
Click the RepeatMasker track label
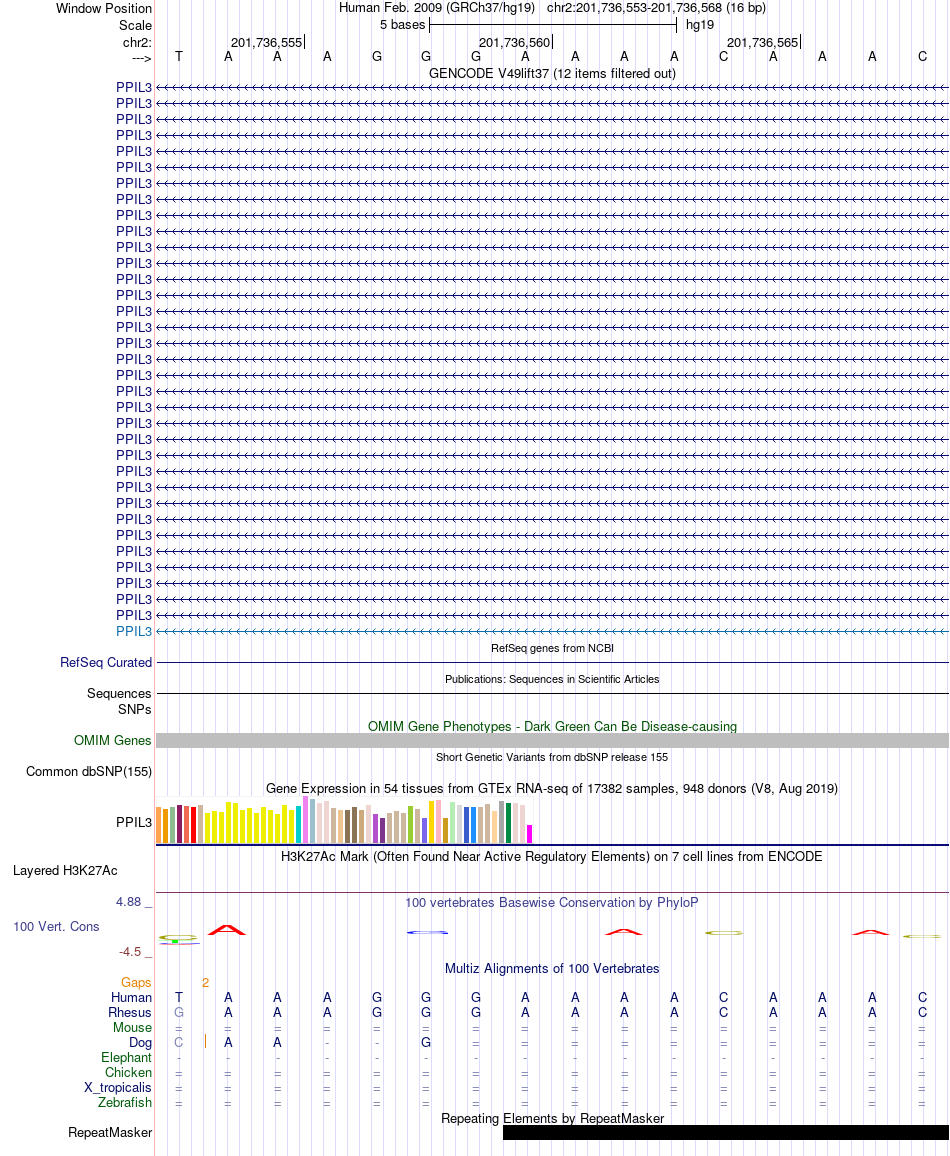[x=110, y=1132]
